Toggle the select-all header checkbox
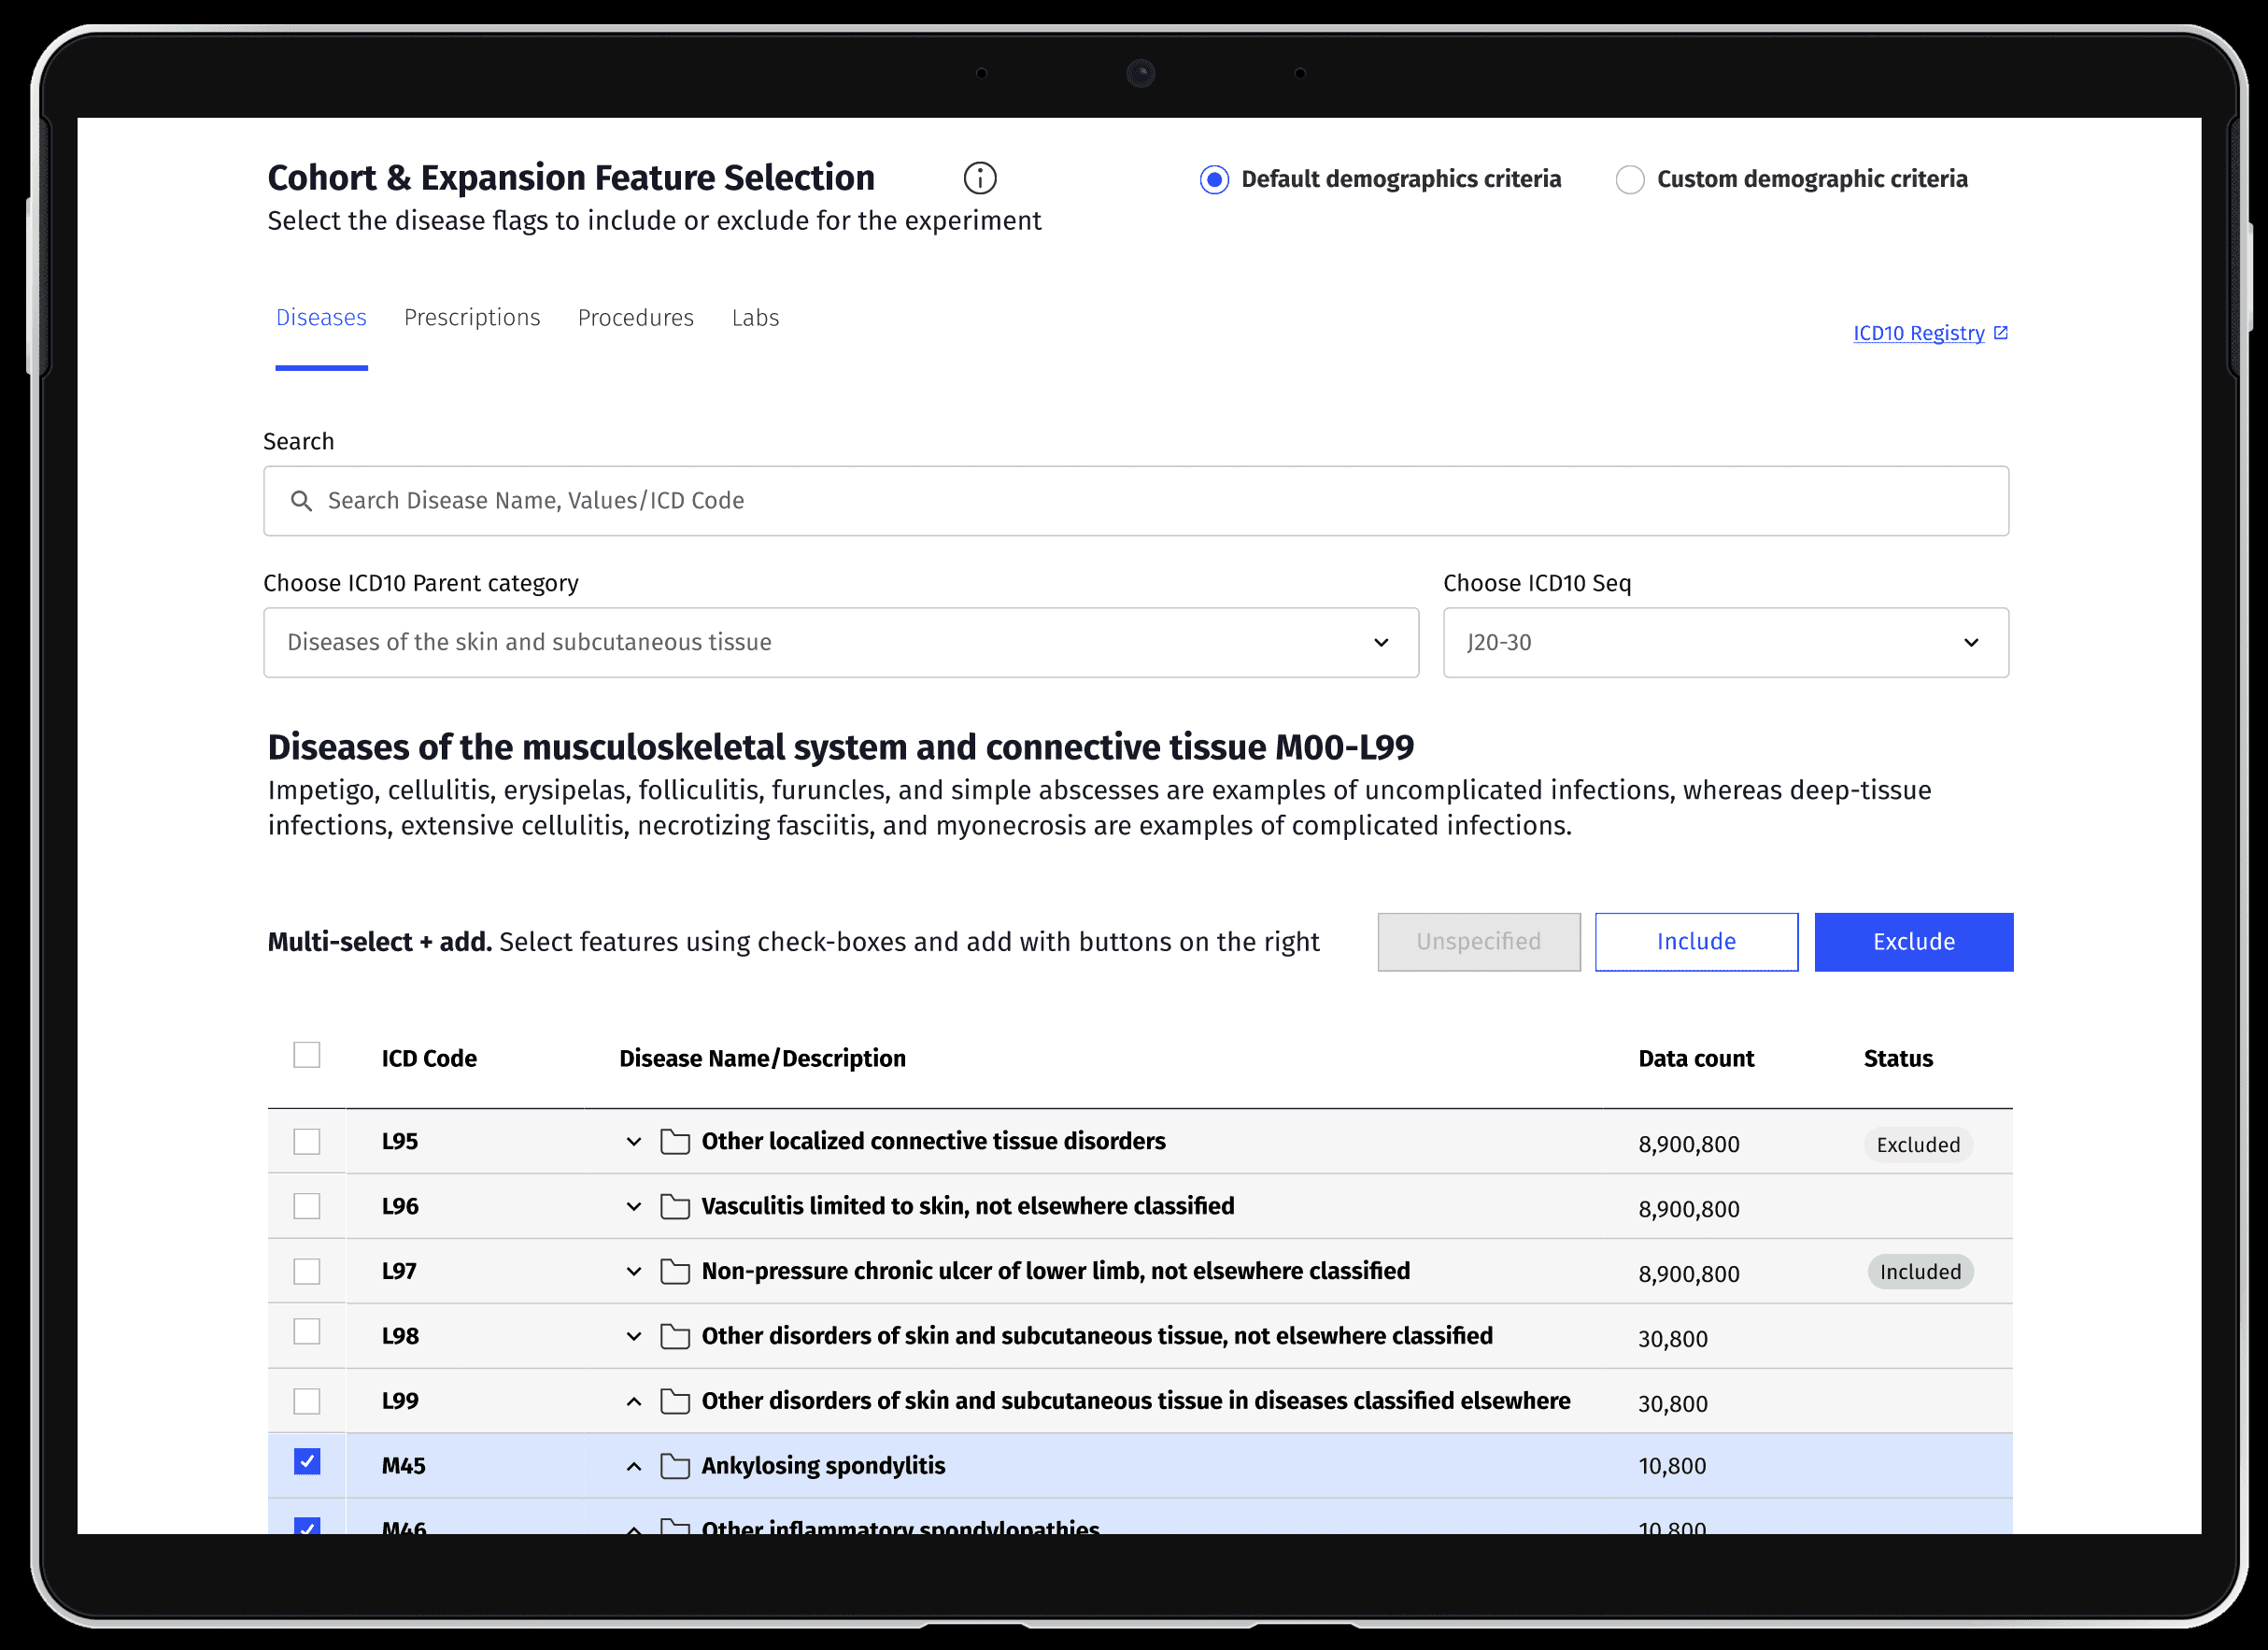The image size is (2268, 1650). click(x=307, y=1055)
